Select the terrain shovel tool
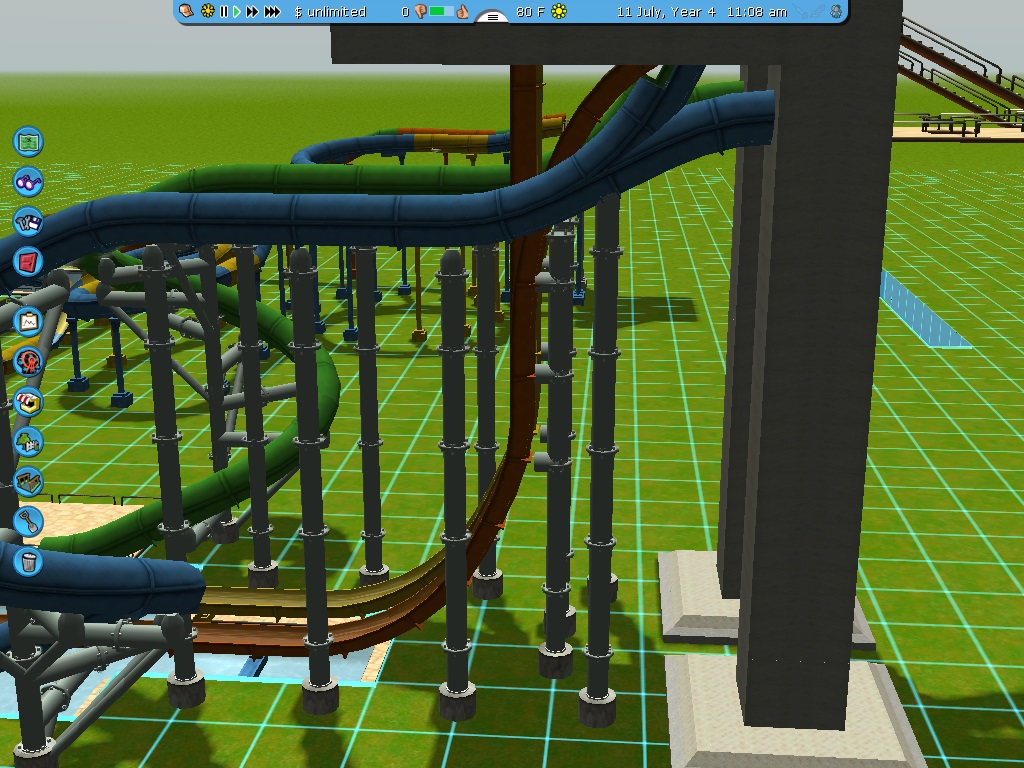Viewport: 1024px width, 768px height. click(x=29, y=520)
